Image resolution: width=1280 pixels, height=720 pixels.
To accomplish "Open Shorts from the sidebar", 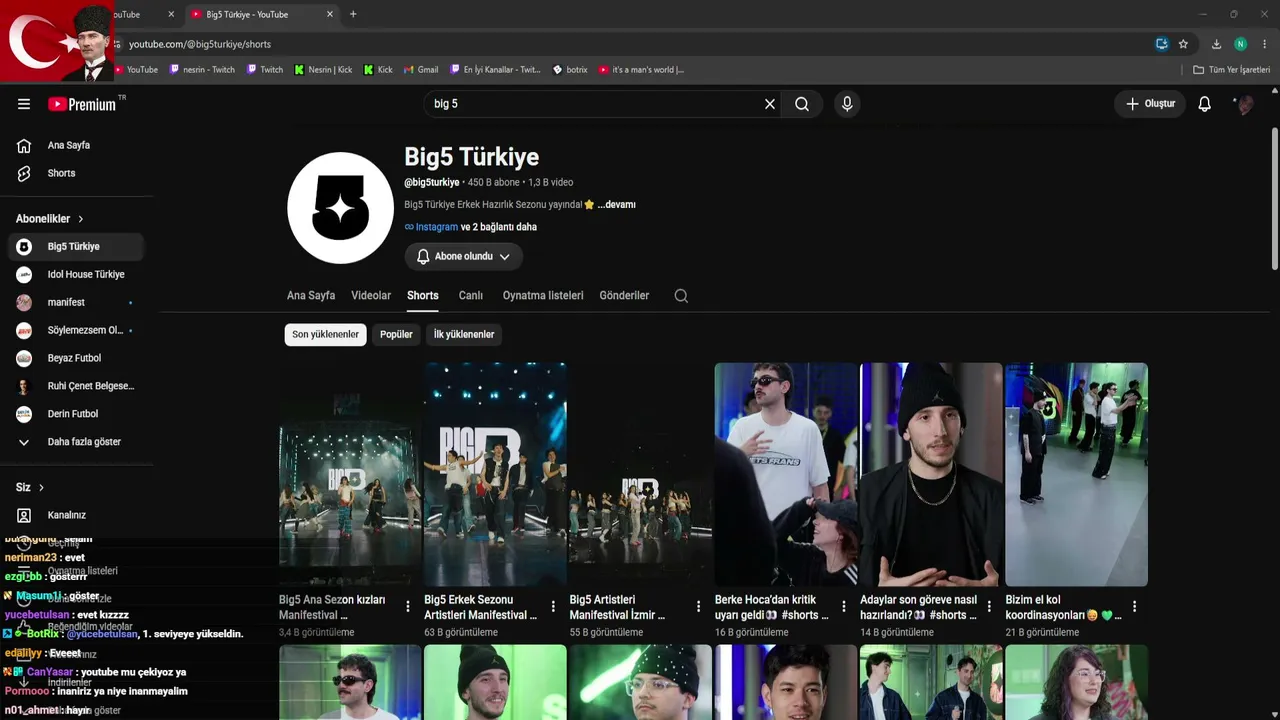I will [76, 173].
